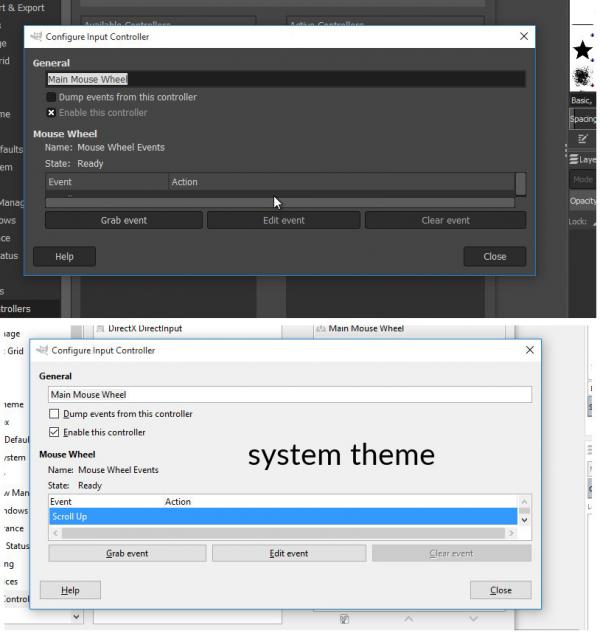Image resolution: width=600 pixels, height=642 pixels.
Task: Expand the bottom-left sidebar chevron
Action: [x=76, y=616]
